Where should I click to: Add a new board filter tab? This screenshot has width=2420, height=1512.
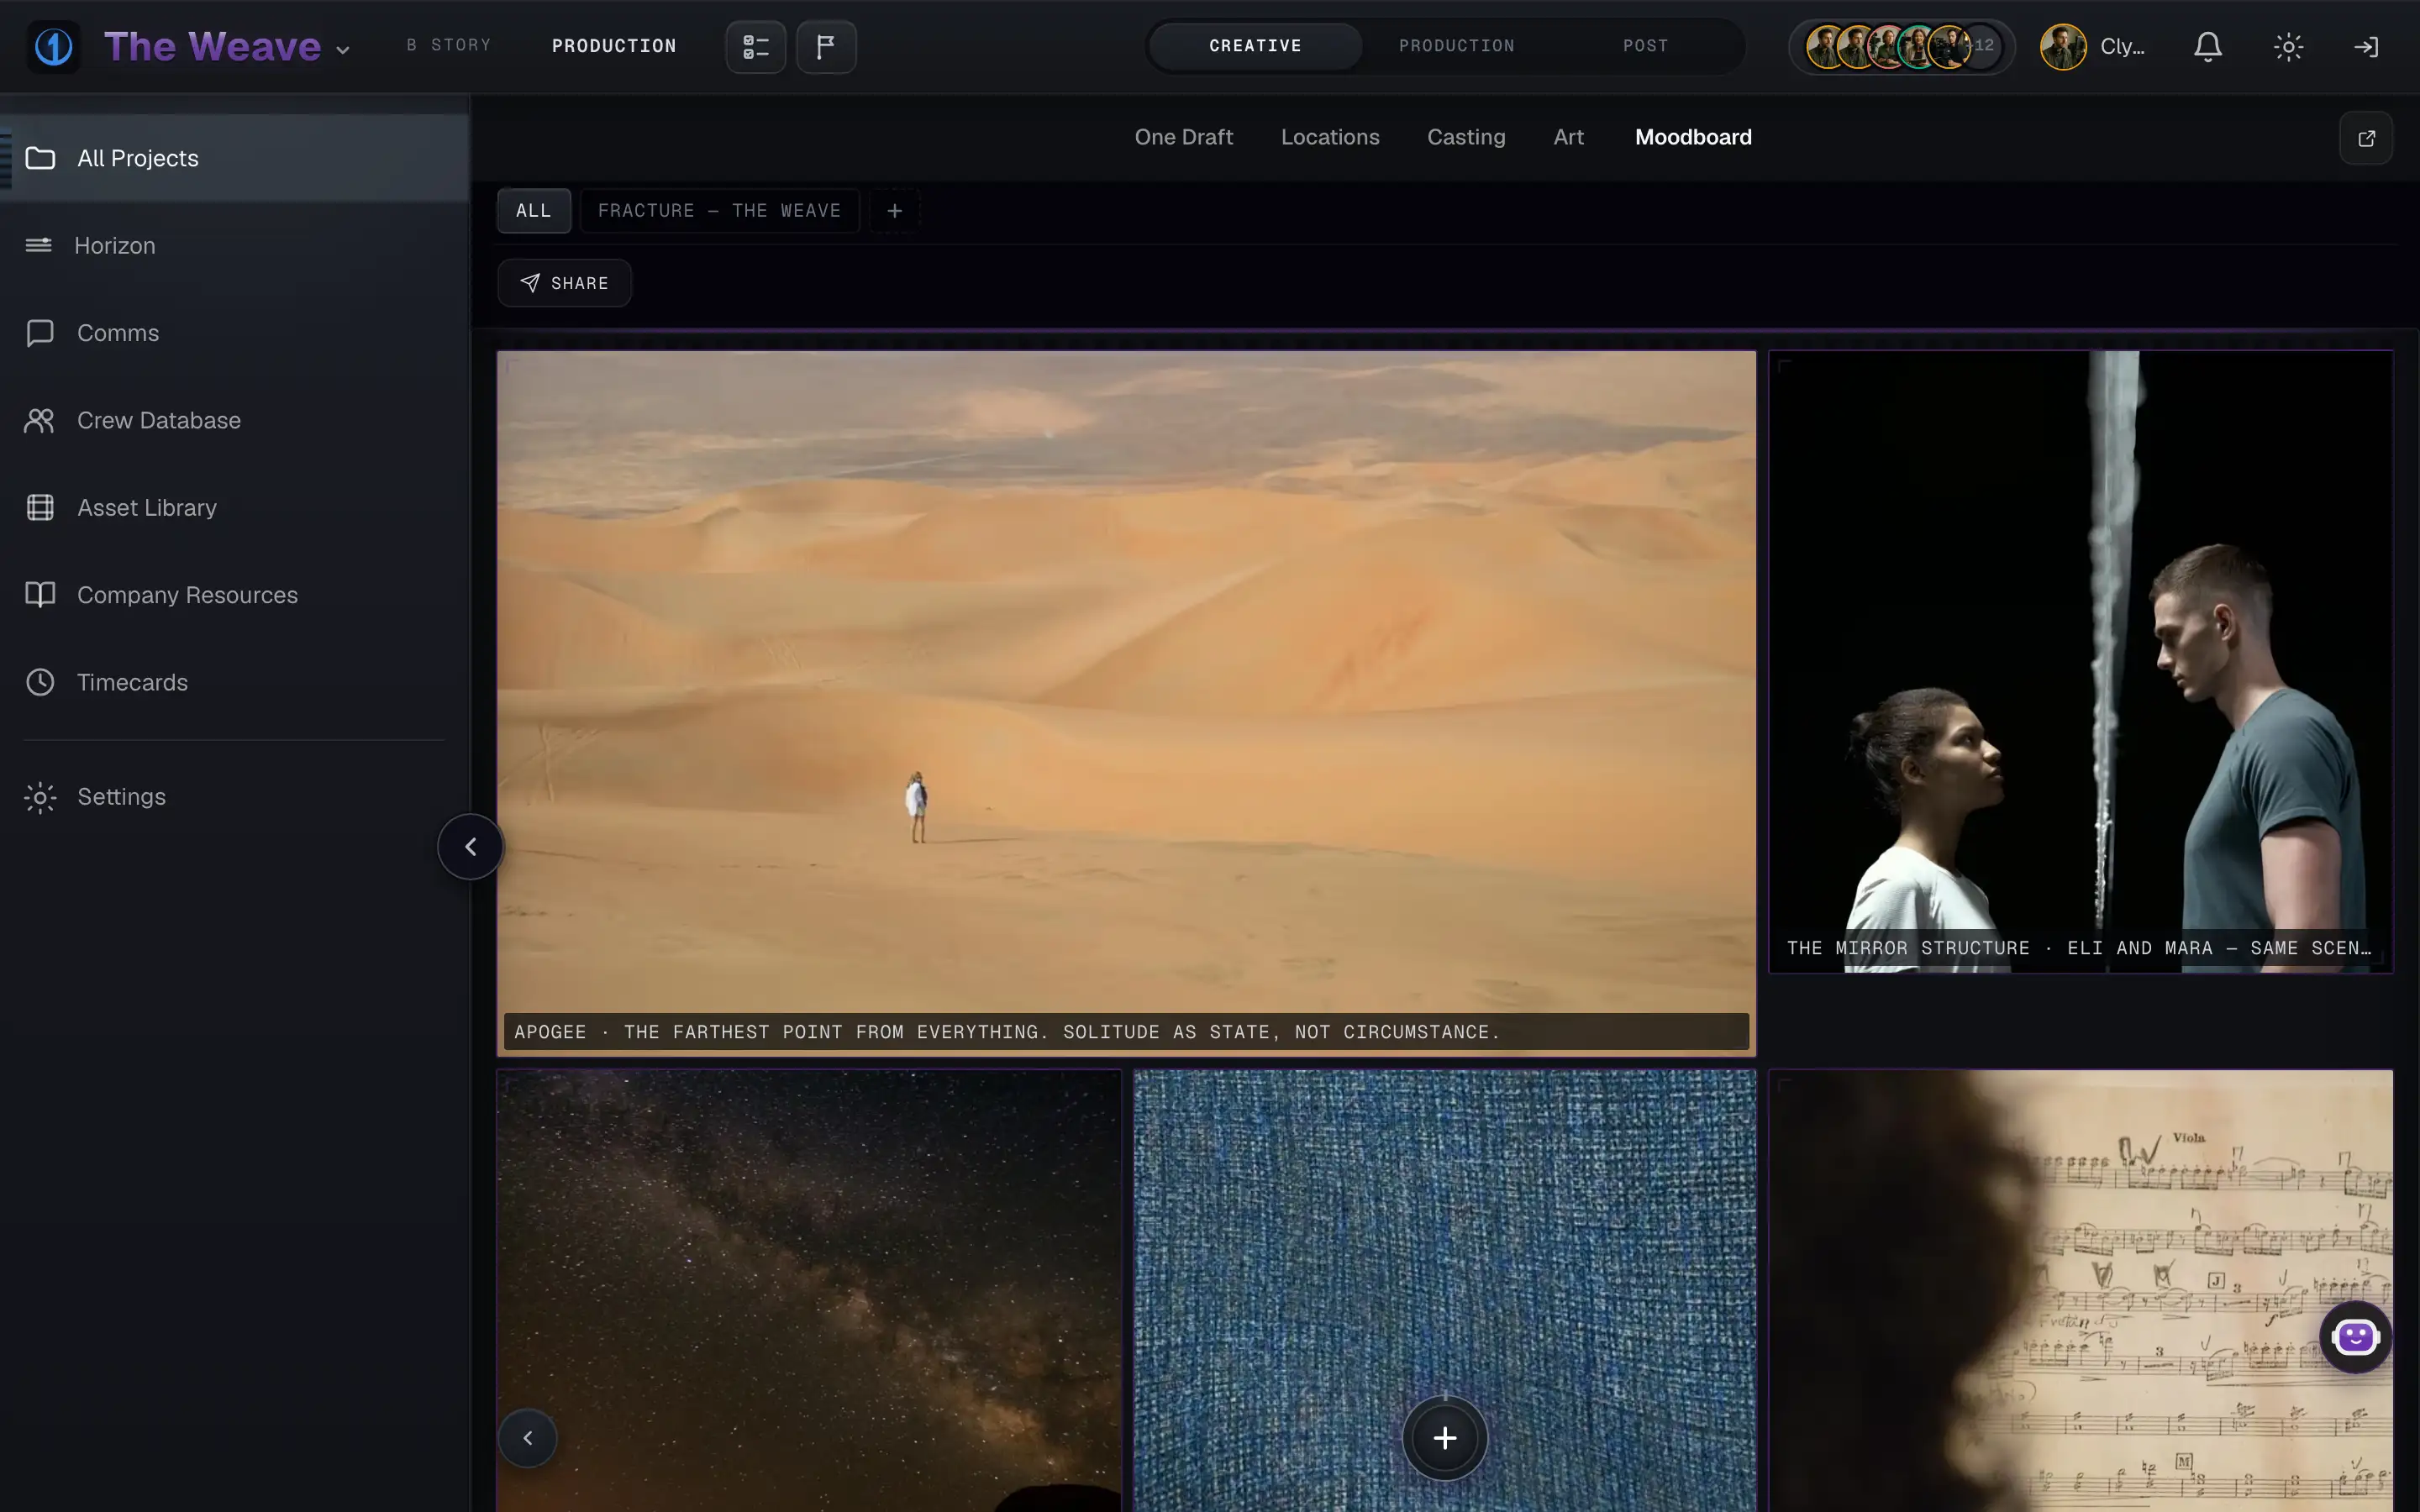895,211
